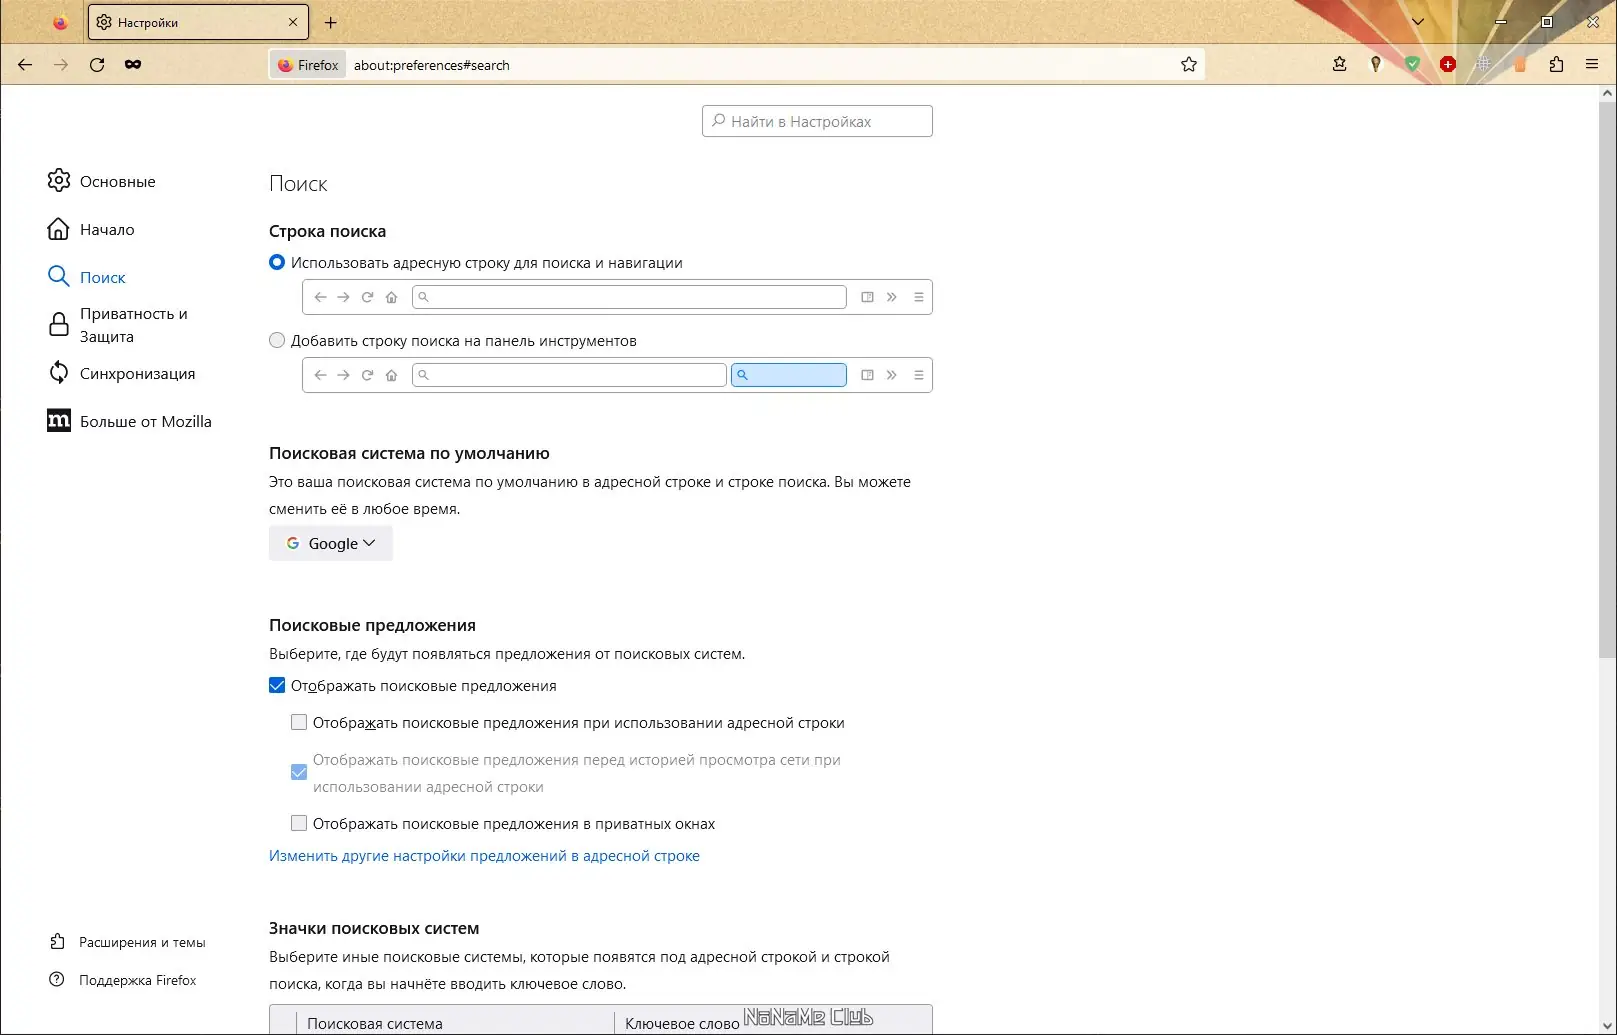Click the Найти в Настройках search field
1617x1035 pixels.
point(817,121)
